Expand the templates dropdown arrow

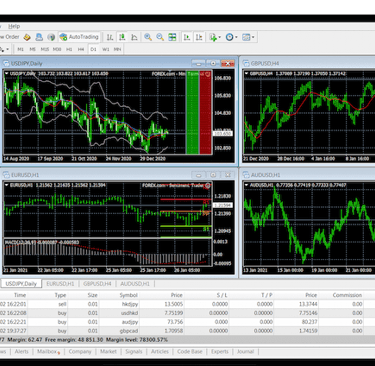[x=253, y=37]
